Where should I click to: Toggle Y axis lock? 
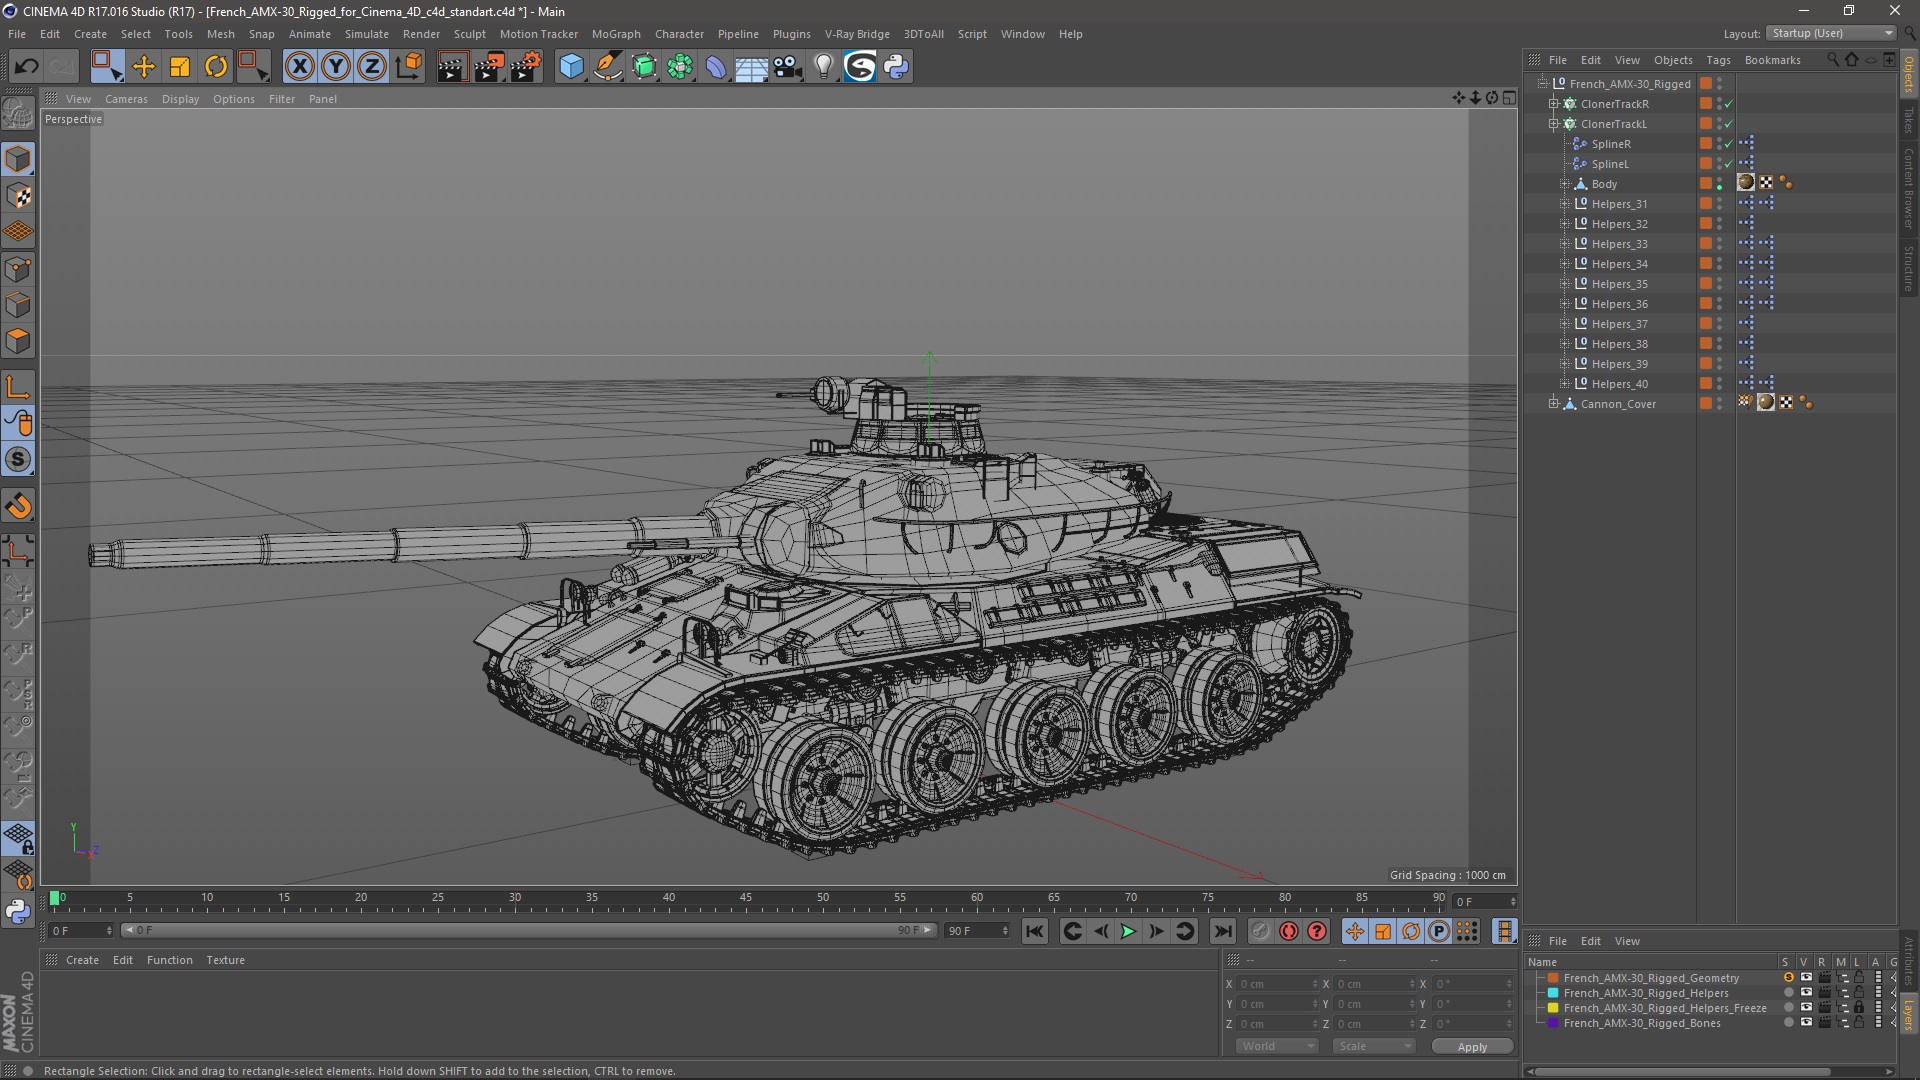coord(336,67)
